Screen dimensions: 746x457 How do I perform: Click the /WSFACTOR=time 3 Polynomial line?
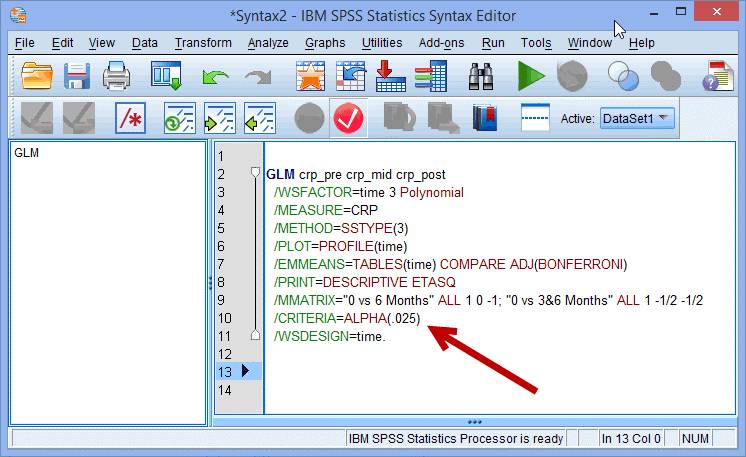368,192
